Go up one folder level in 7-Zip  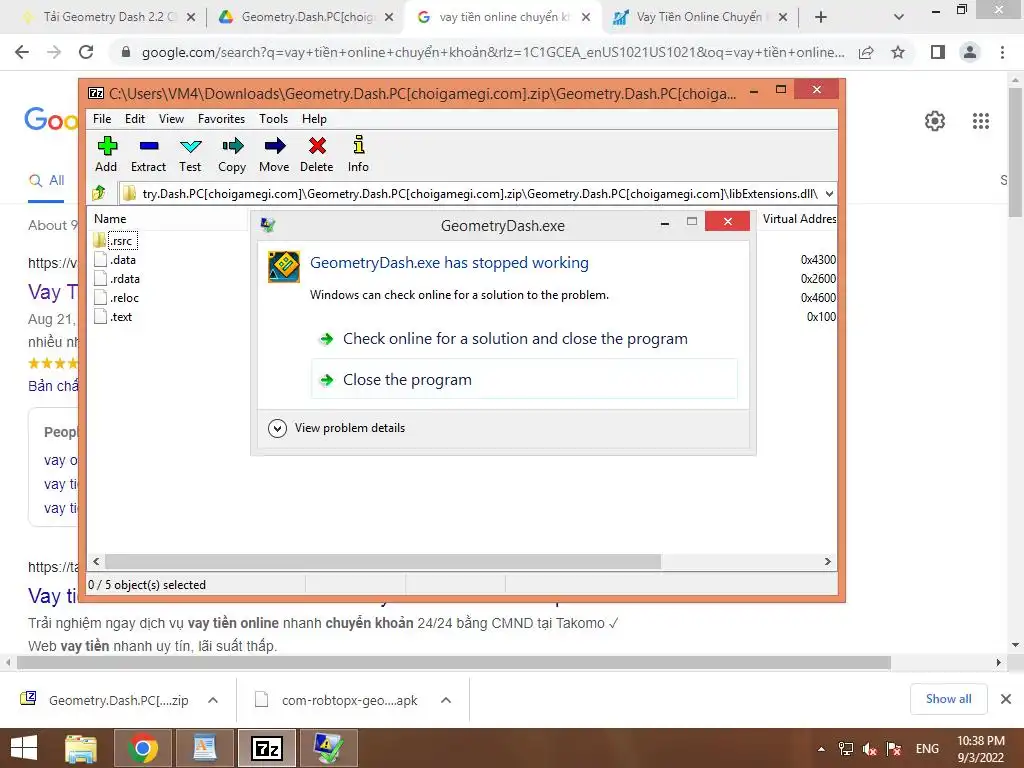(x=99, y=193)
